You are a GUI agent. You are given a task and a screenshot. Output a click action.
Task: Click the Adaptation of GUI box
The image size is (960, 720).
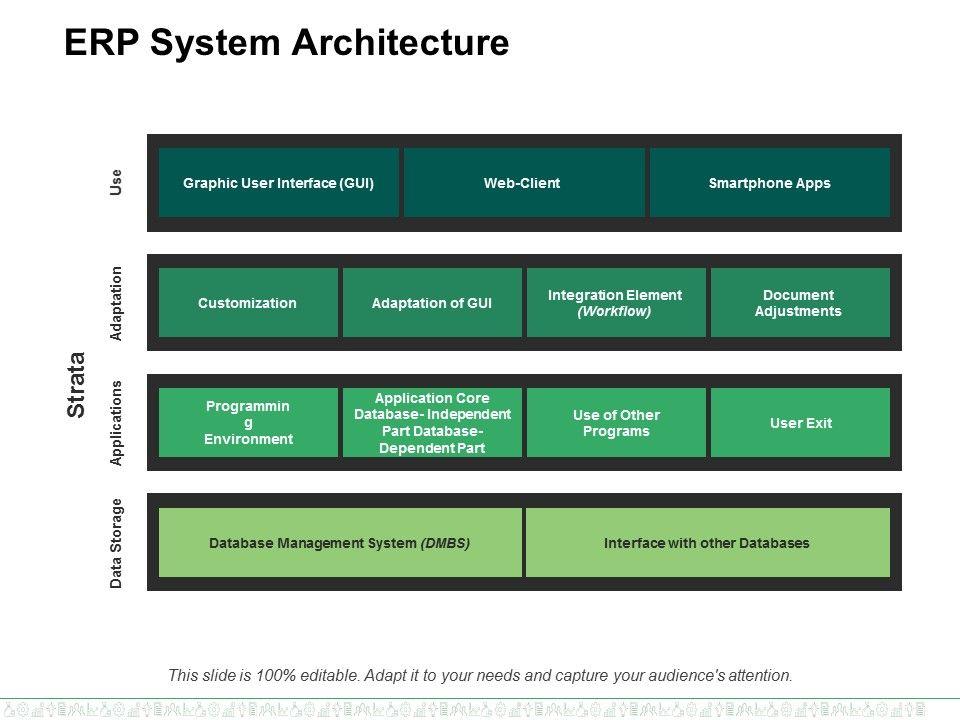click(432, 302)
